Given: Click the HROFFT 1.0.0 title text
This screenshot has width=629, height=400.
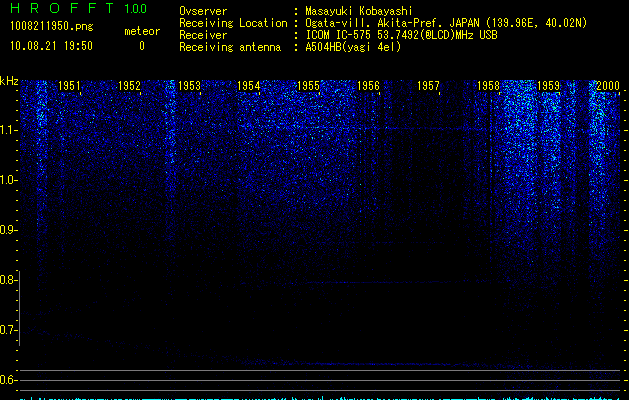Looking at the screenshot, I should (x=78, y=8).
